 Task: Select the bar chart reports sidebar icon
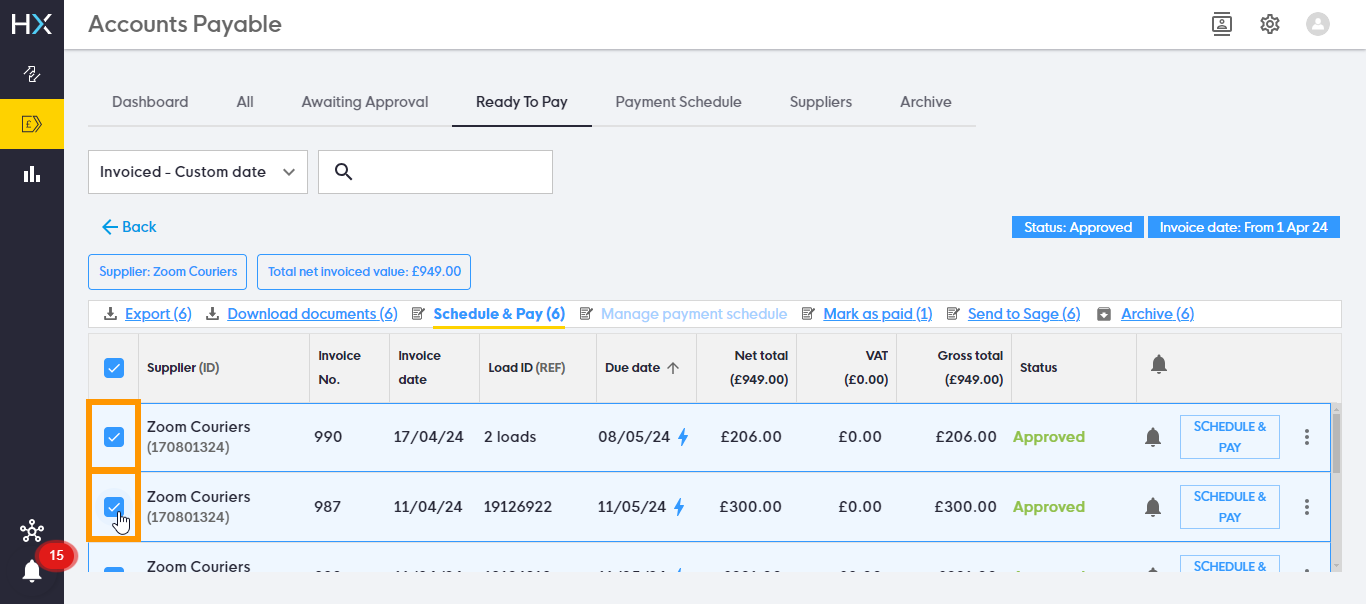[x=32, y=174]
